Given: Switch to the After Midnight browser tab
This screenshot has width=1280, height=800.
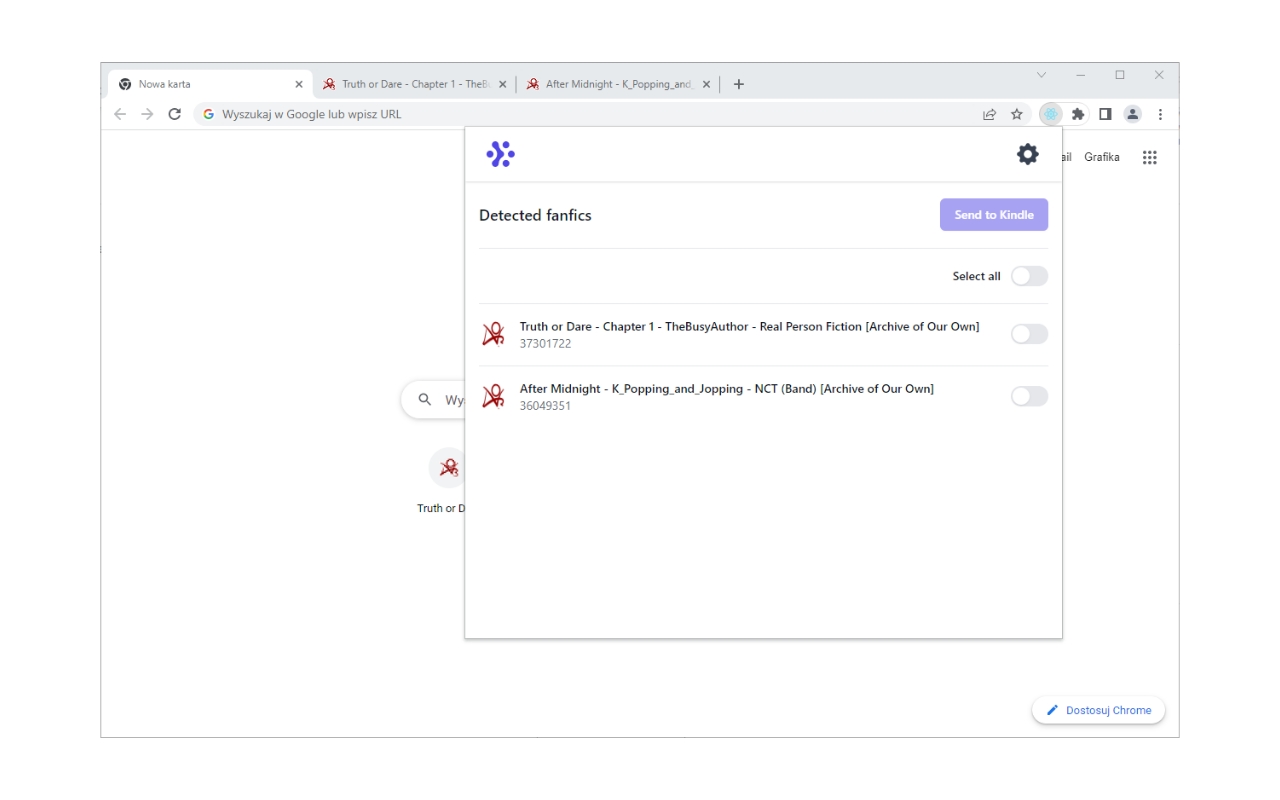Looking at the screenshot, I should (618, 84).
